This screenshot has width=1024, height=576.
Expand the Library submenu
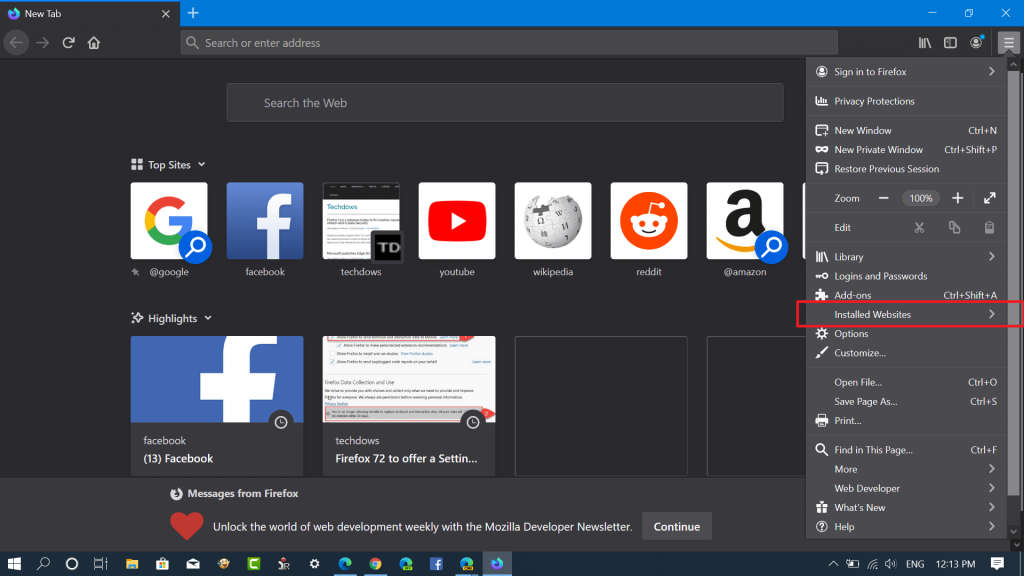click(906, 257)
